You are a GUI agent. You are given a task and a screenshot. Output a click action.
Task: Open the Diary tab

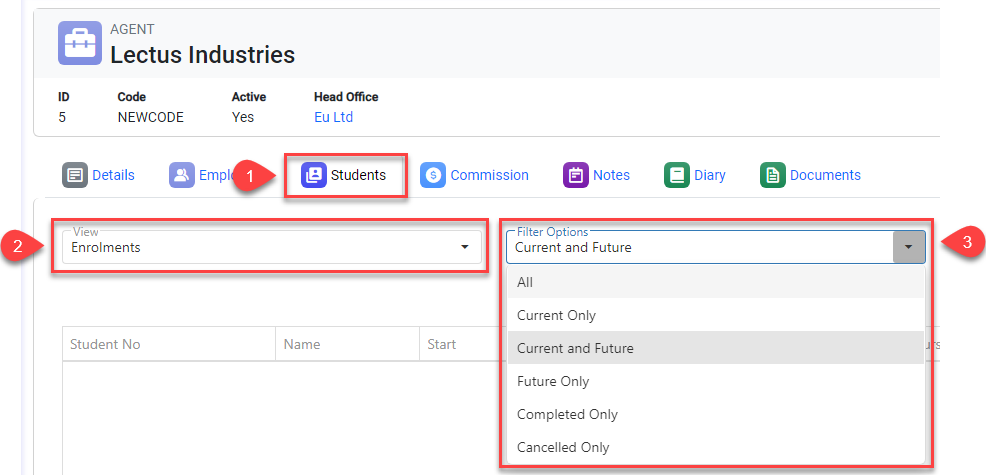(x=709, y=175)
